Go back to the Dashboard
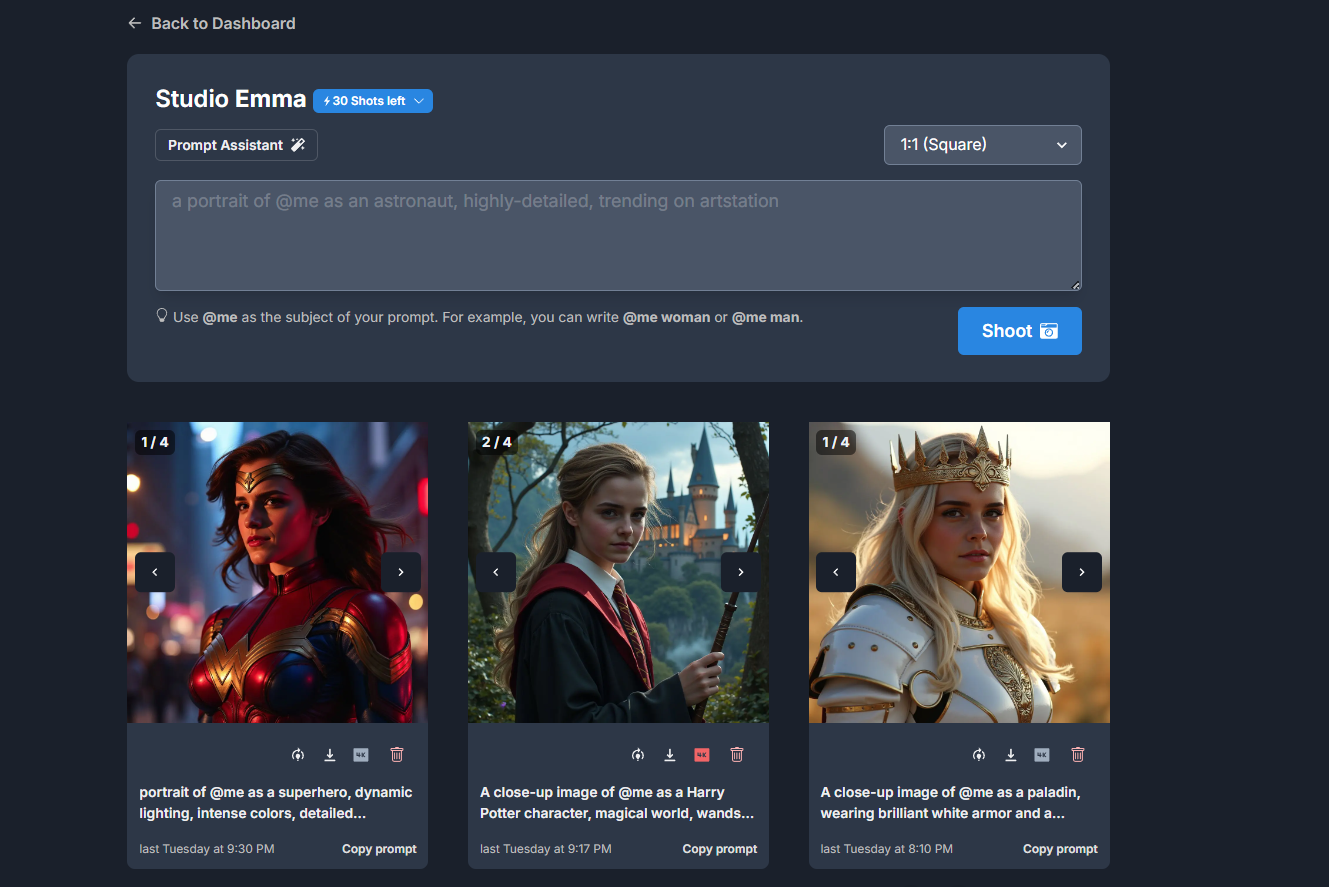 (211, 23)
